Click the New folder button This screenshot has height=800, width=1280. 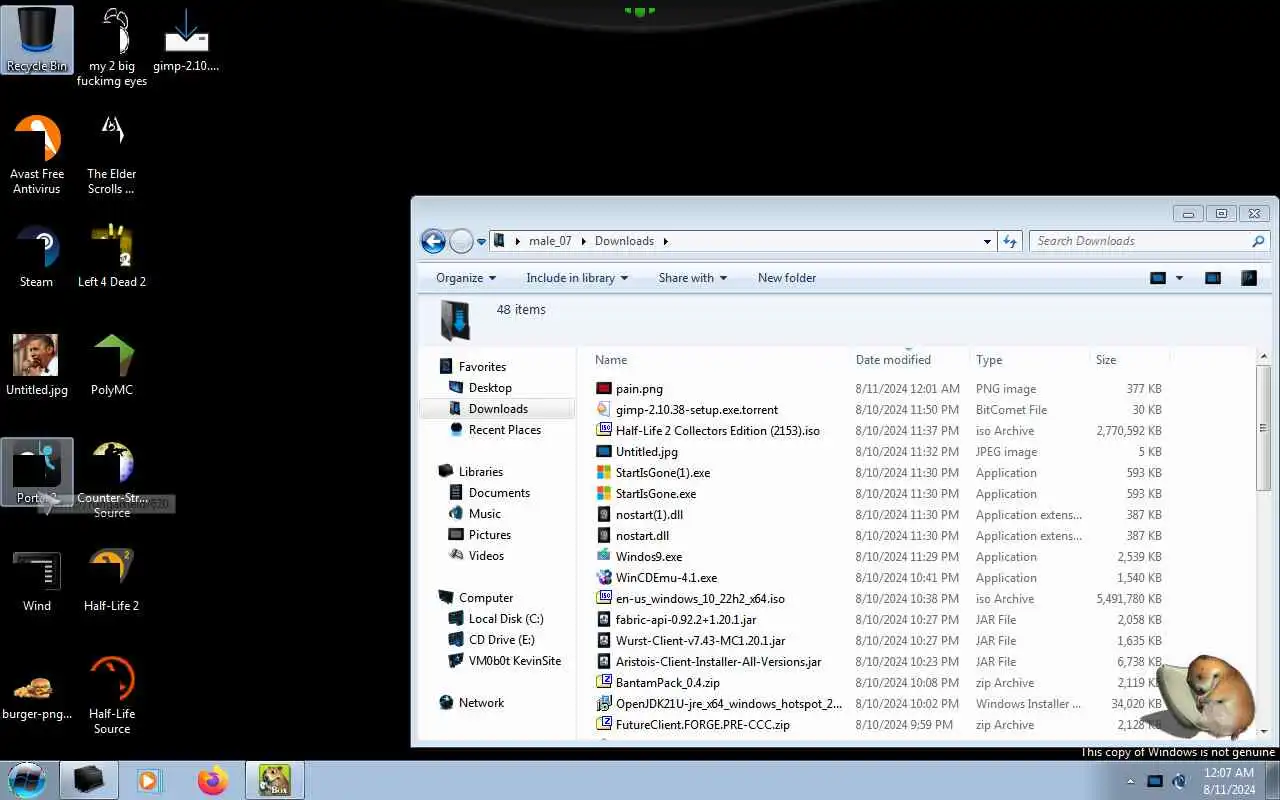[787, 278]
